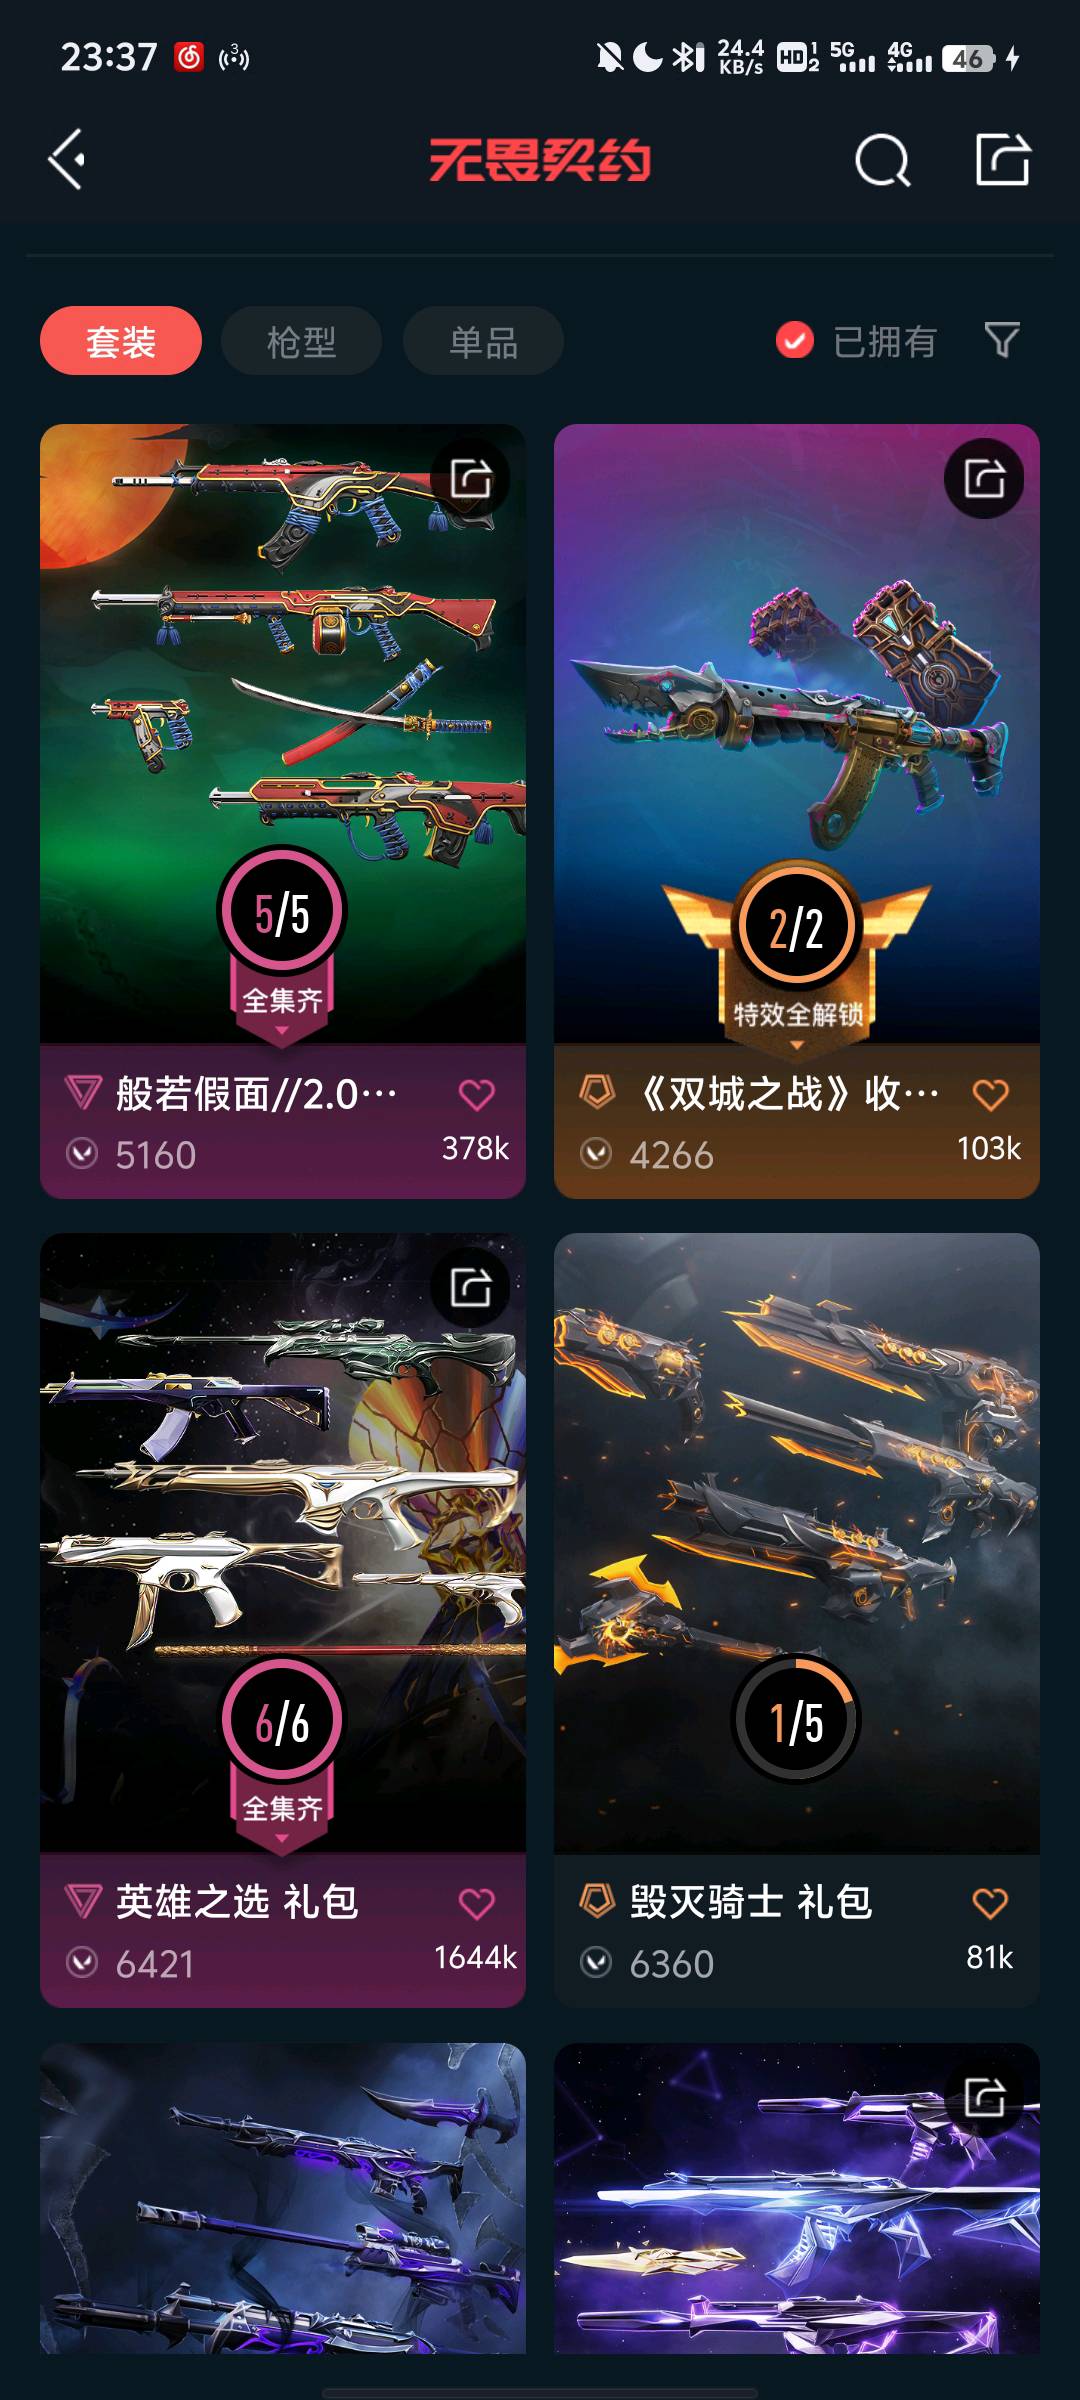
Task: Tap top-right share page icon
Action: (x=1003, y=159)
